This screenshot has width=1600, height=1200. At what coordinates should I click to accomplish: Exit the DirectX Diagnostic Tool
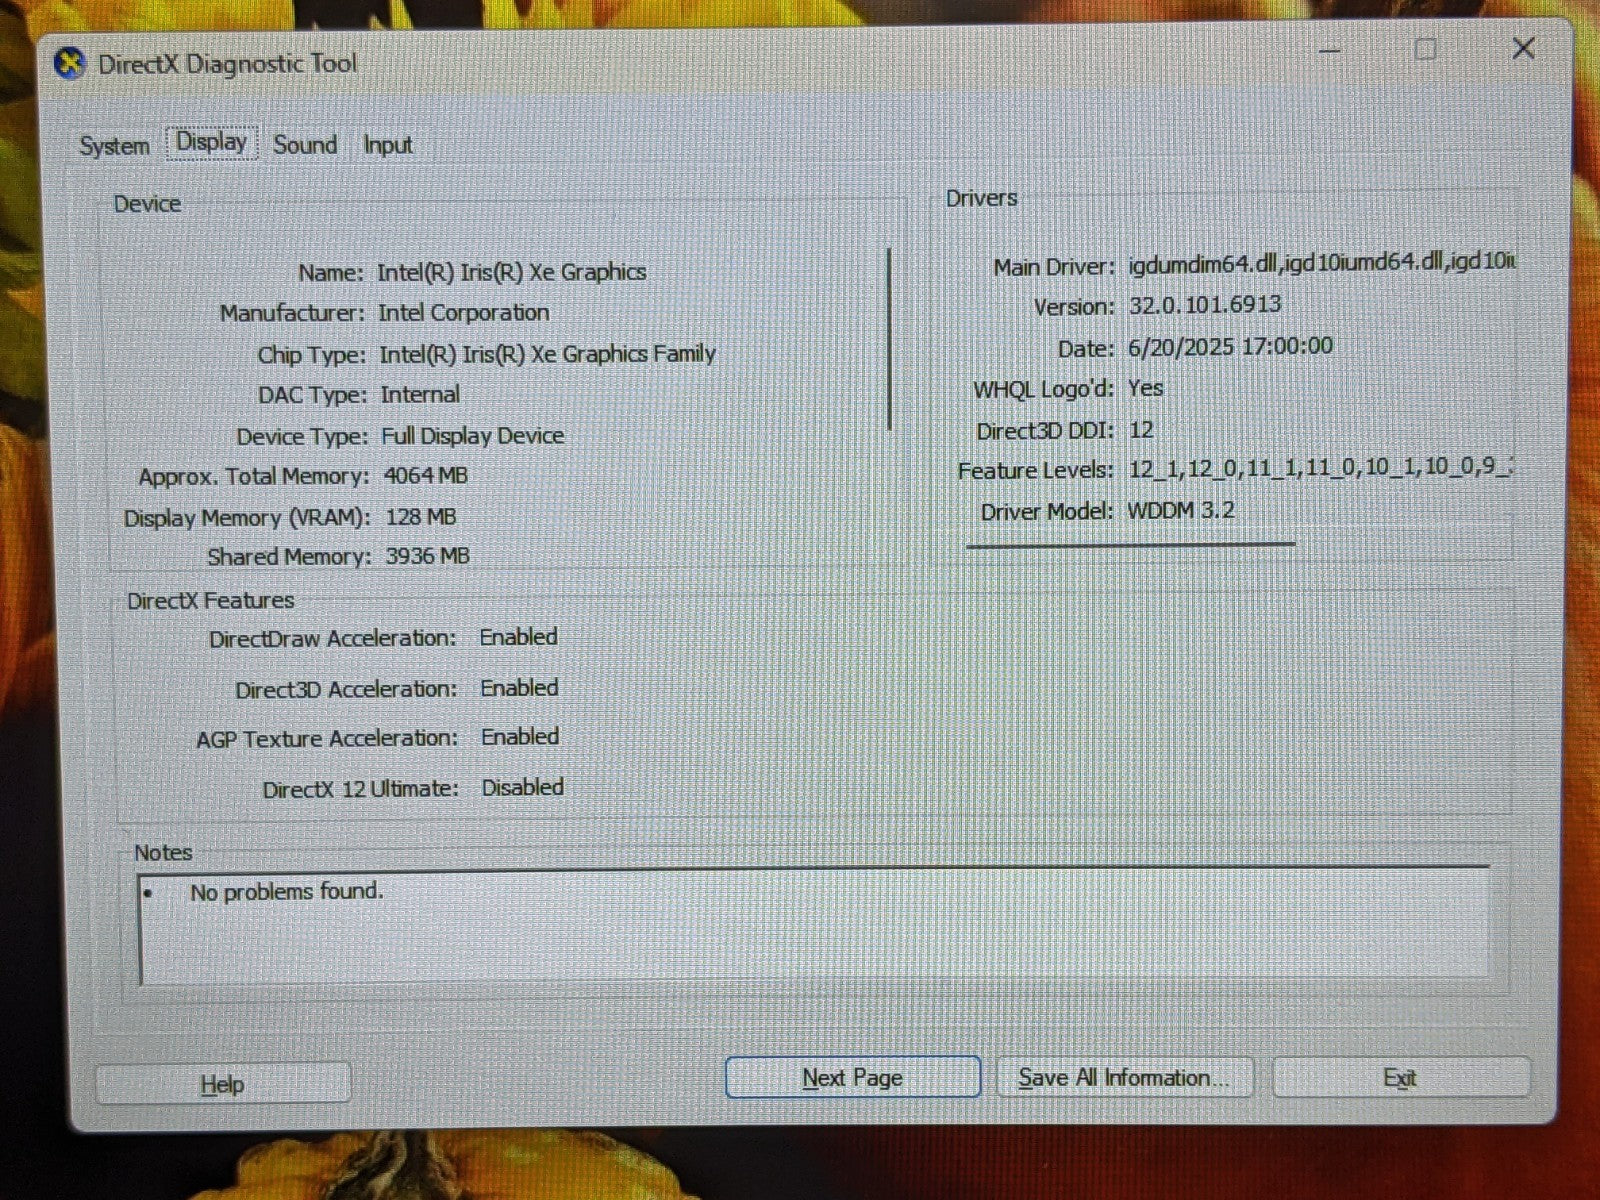click(x=1400, y=1078)
